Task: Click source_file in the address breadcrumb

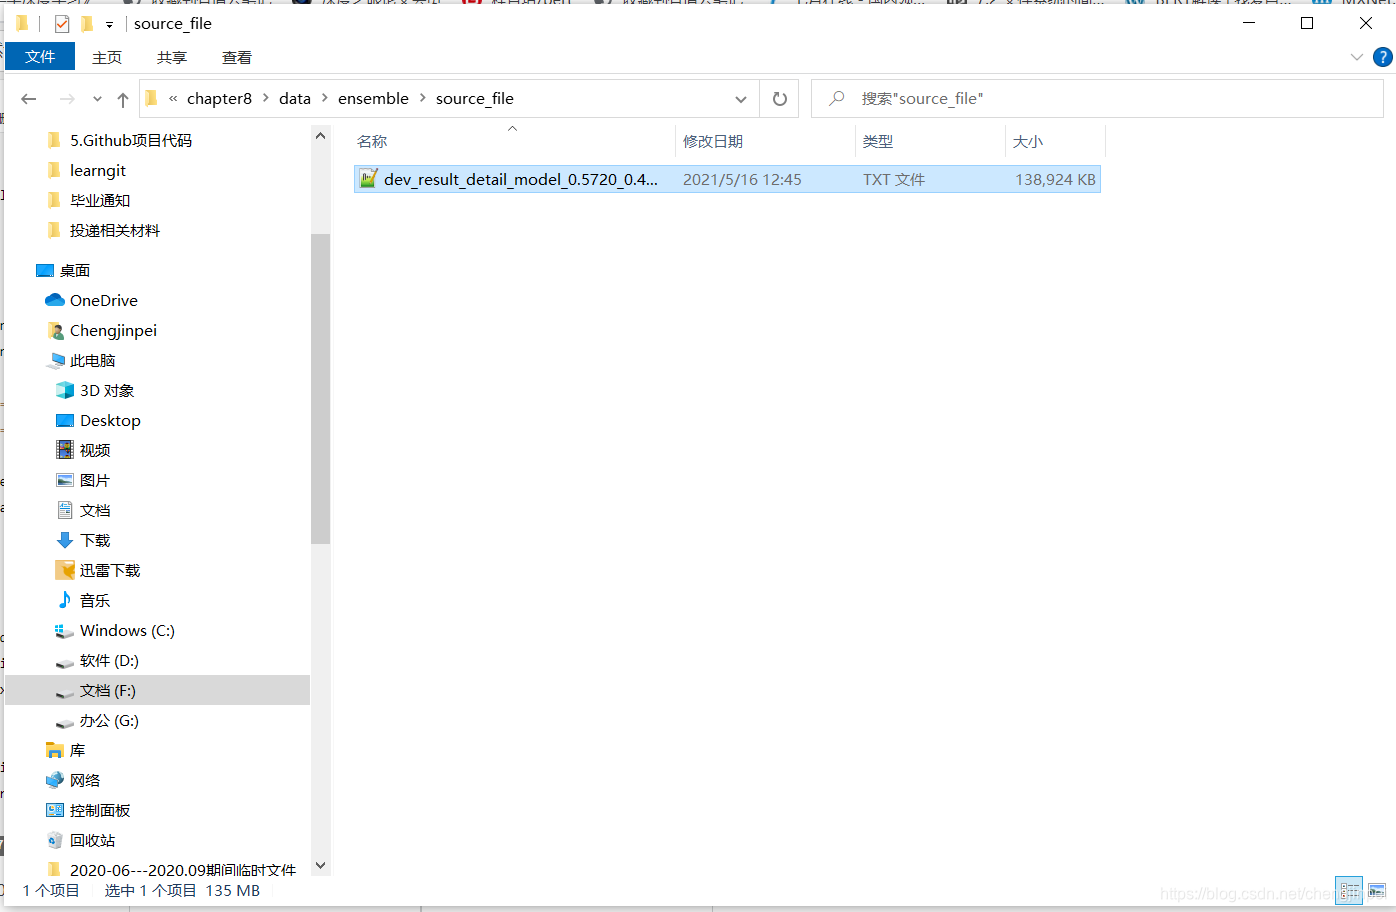Action: (x=475, y=98)
